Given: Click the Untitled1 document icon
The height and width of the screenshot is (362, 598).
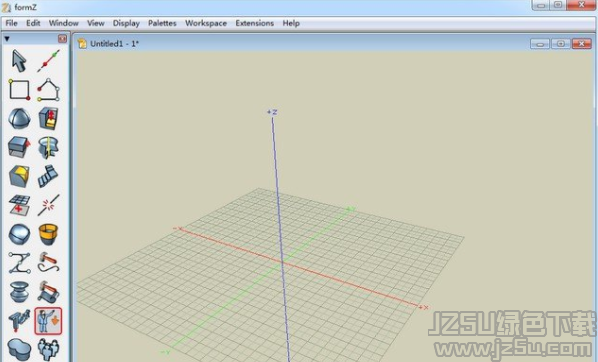Looking at the screenshot, I should [x=82, y=43].
